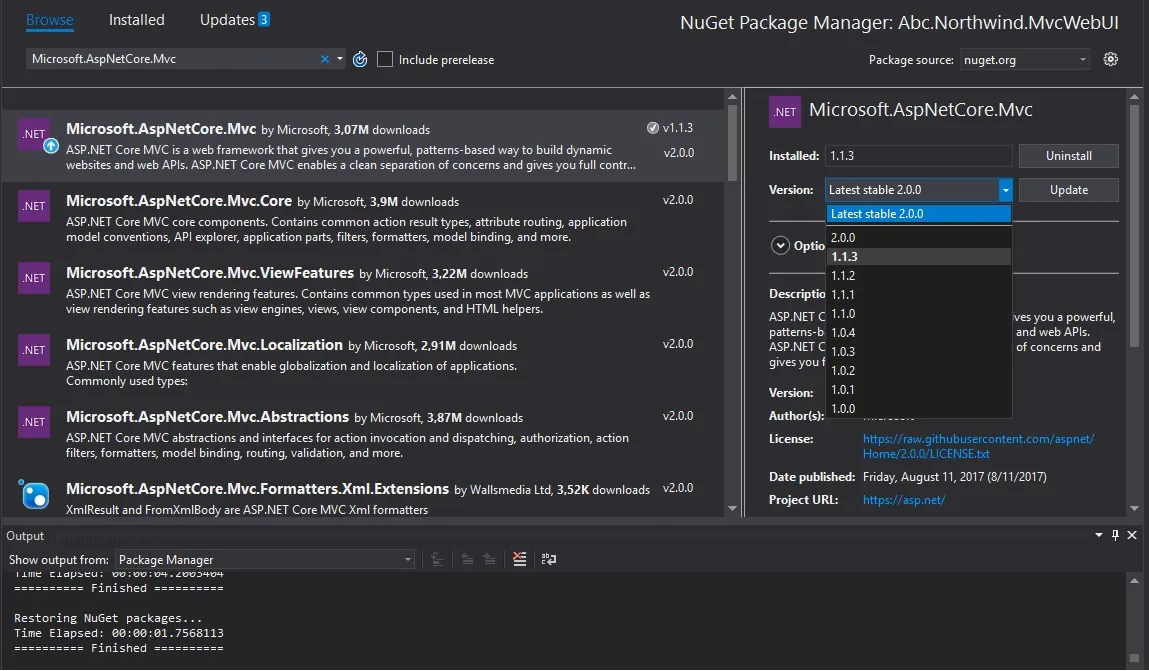Switch to the Installed tab
The image size is (1149, 671).
[x=137, y=20]
